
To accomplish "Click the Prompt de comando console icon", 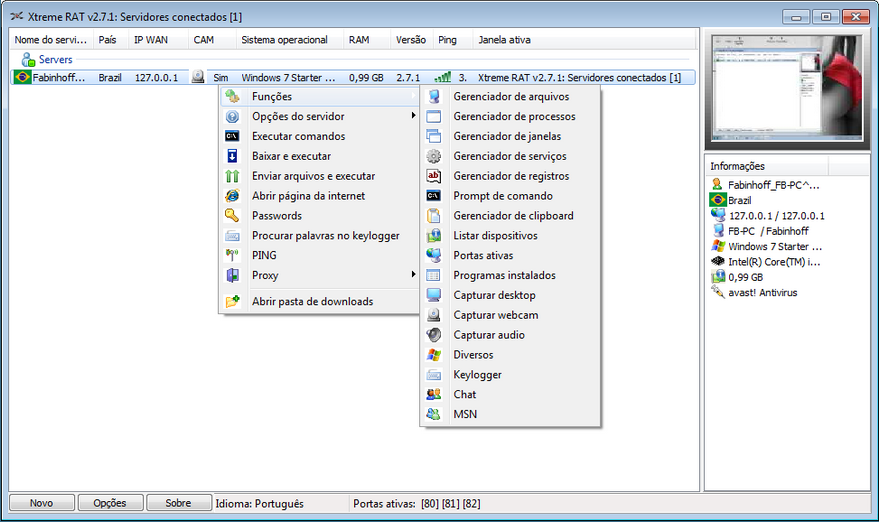I will [x=434, y=196].
